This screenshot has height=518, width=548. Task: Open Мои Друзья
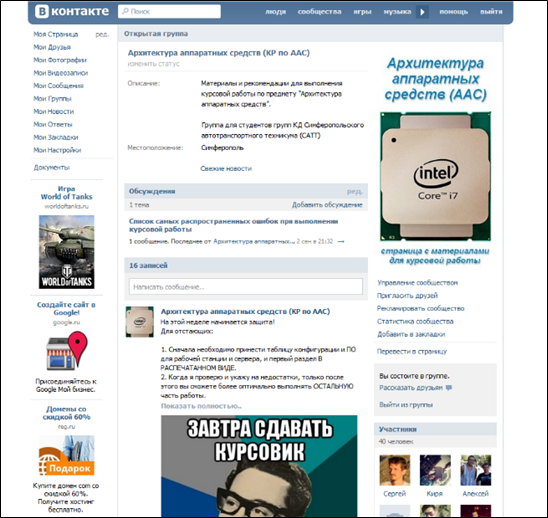(52, 47)
